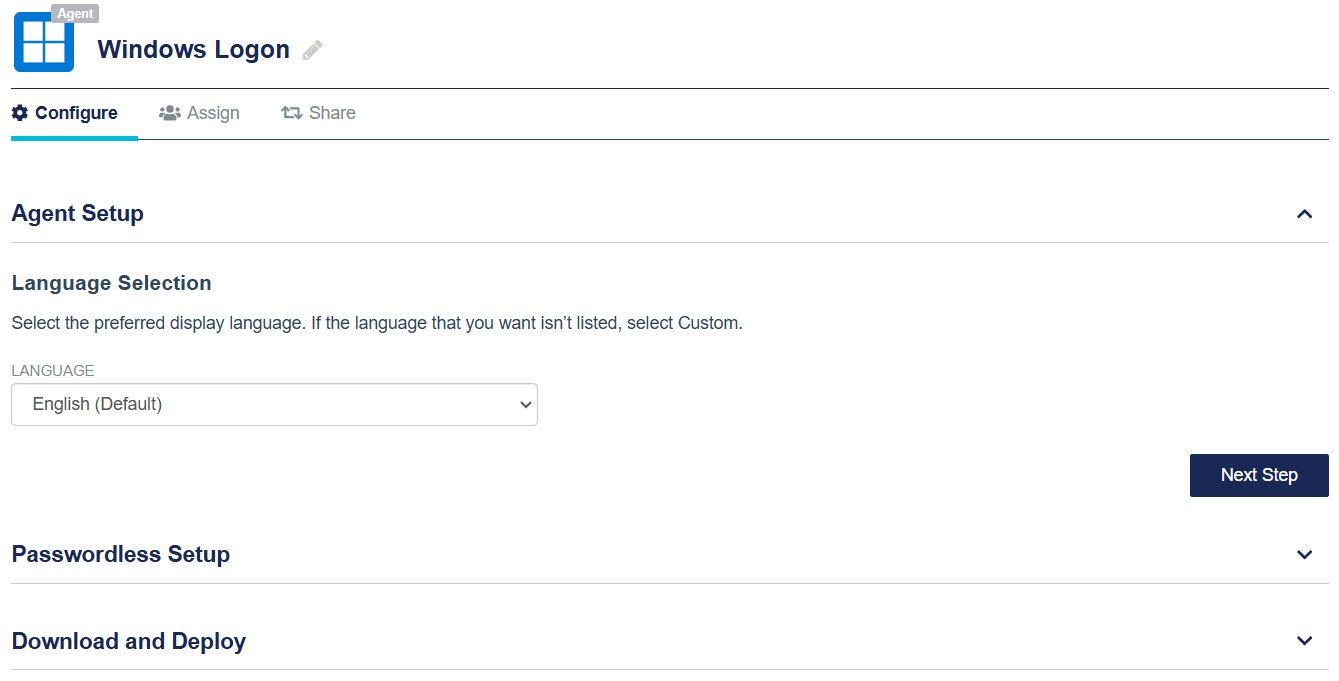Collapse the Agent Setup section chevron
The image size is (1339, 681).
(x=1304, y=214)
